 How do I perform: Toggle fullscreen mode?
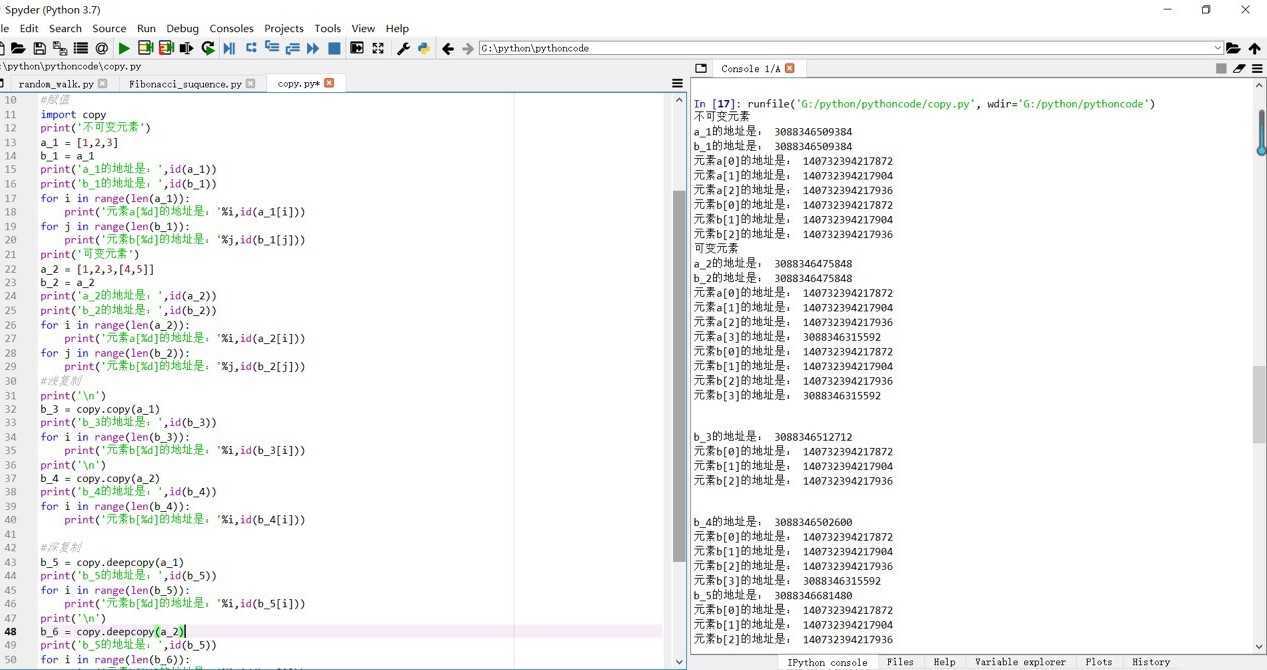378,48
